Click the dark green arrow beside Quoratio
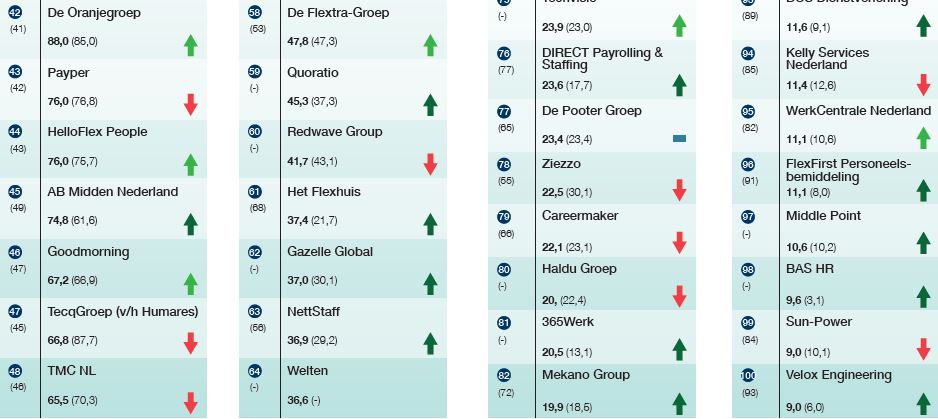This screenshot has width=938, height=419. tap(430, 104)
